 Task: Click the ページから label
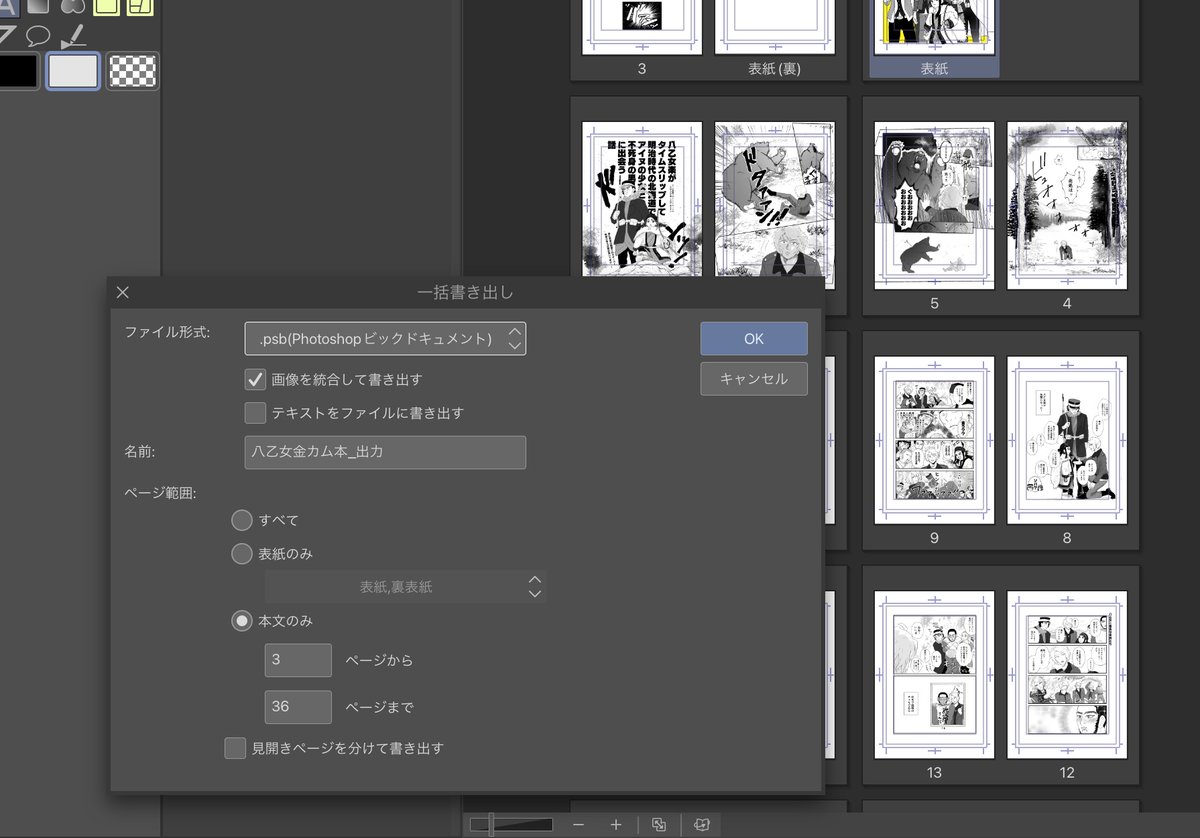(x=379, y=661)
